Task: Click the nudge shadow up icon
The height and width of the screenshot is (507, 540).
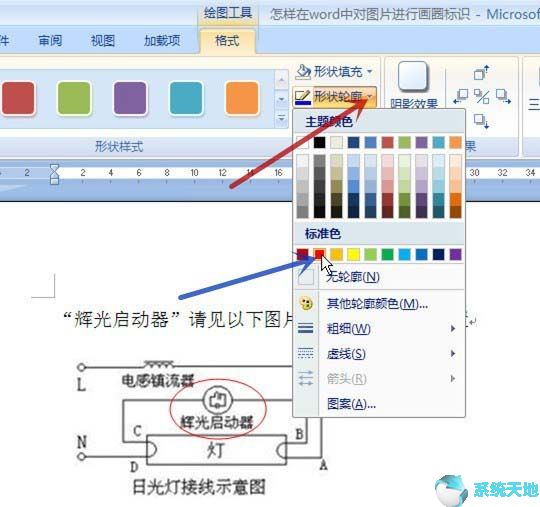Action: point(481,72)
